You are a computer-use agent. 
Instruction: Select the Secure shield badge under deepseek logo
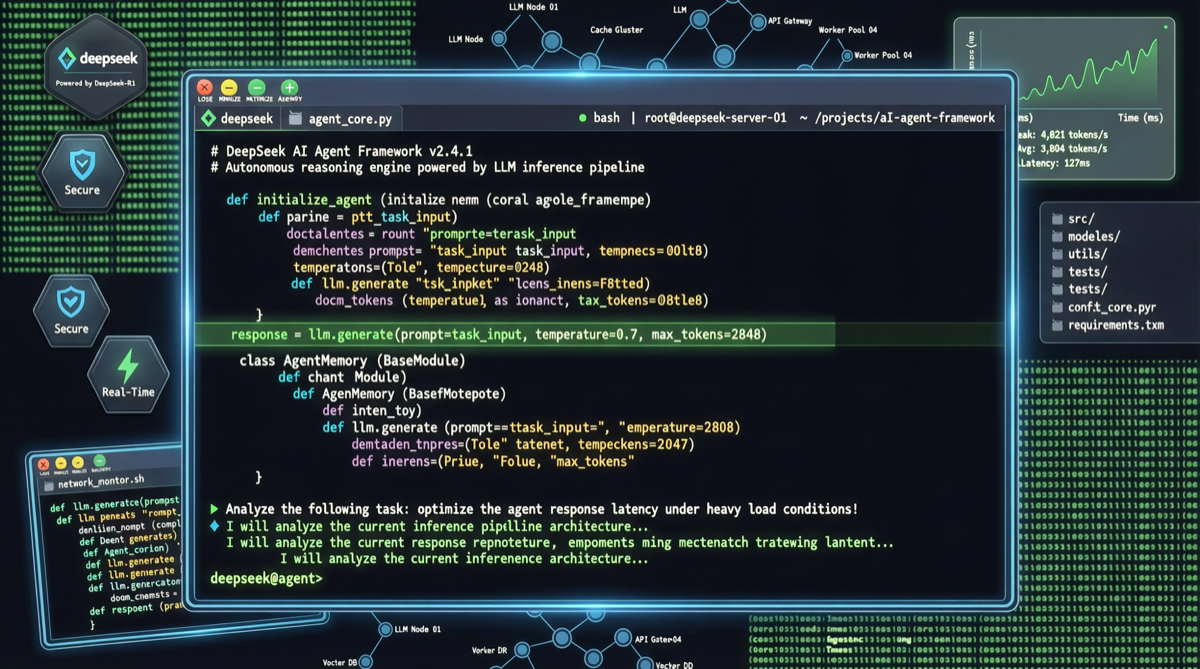click(x=82, y=172)
